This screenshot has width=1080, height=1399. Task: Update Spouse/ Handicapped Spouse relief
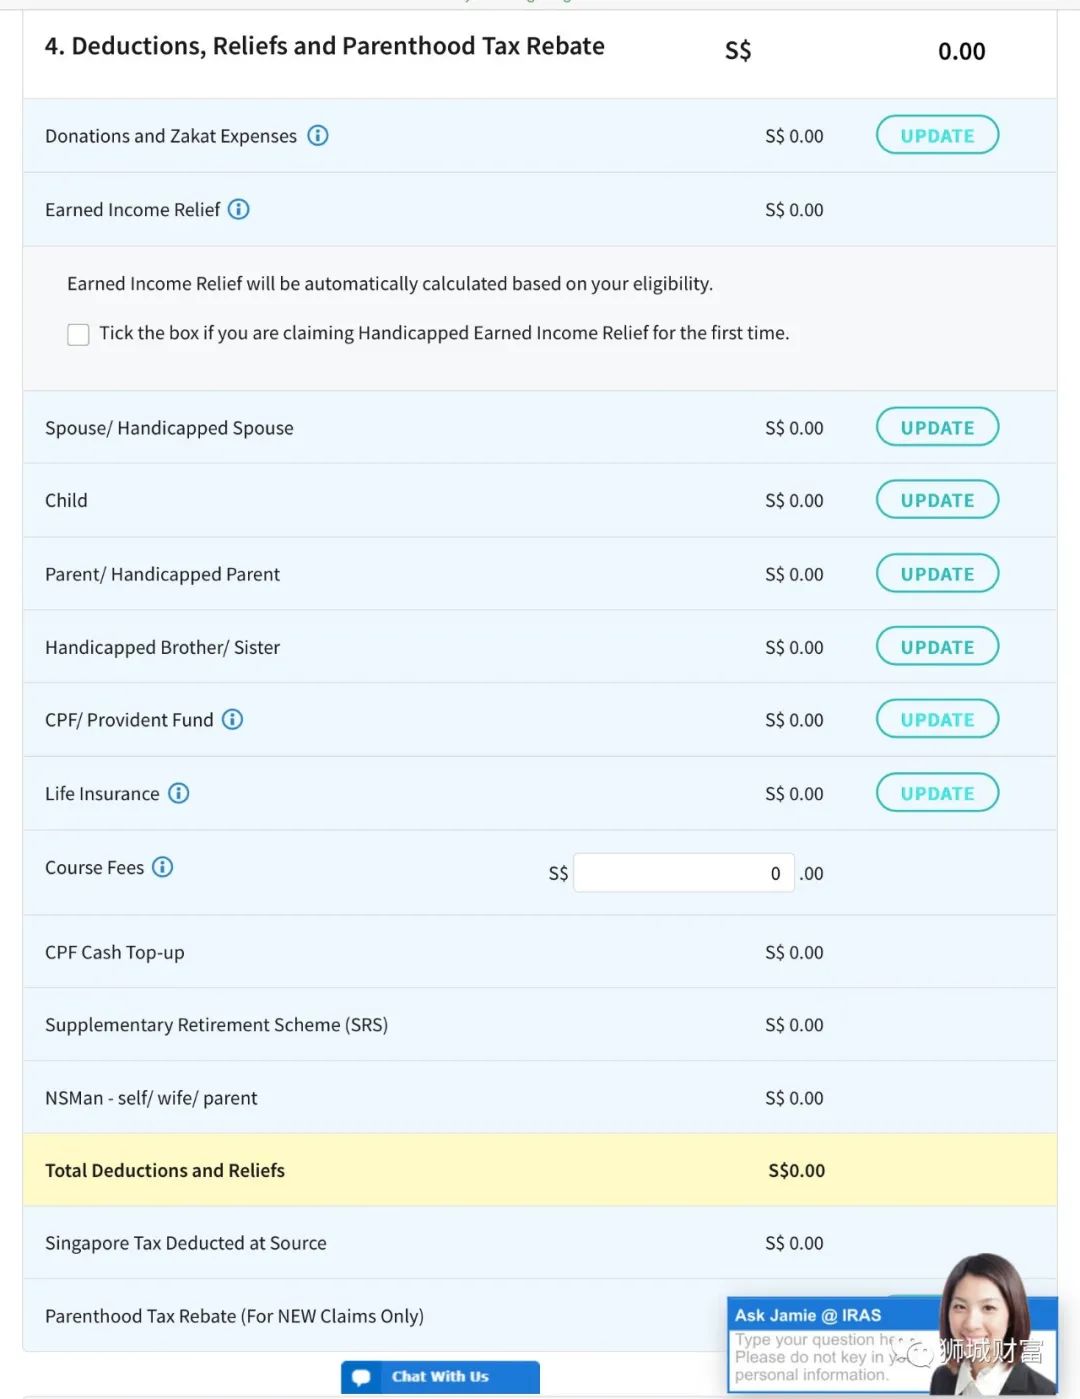point(937,427)
